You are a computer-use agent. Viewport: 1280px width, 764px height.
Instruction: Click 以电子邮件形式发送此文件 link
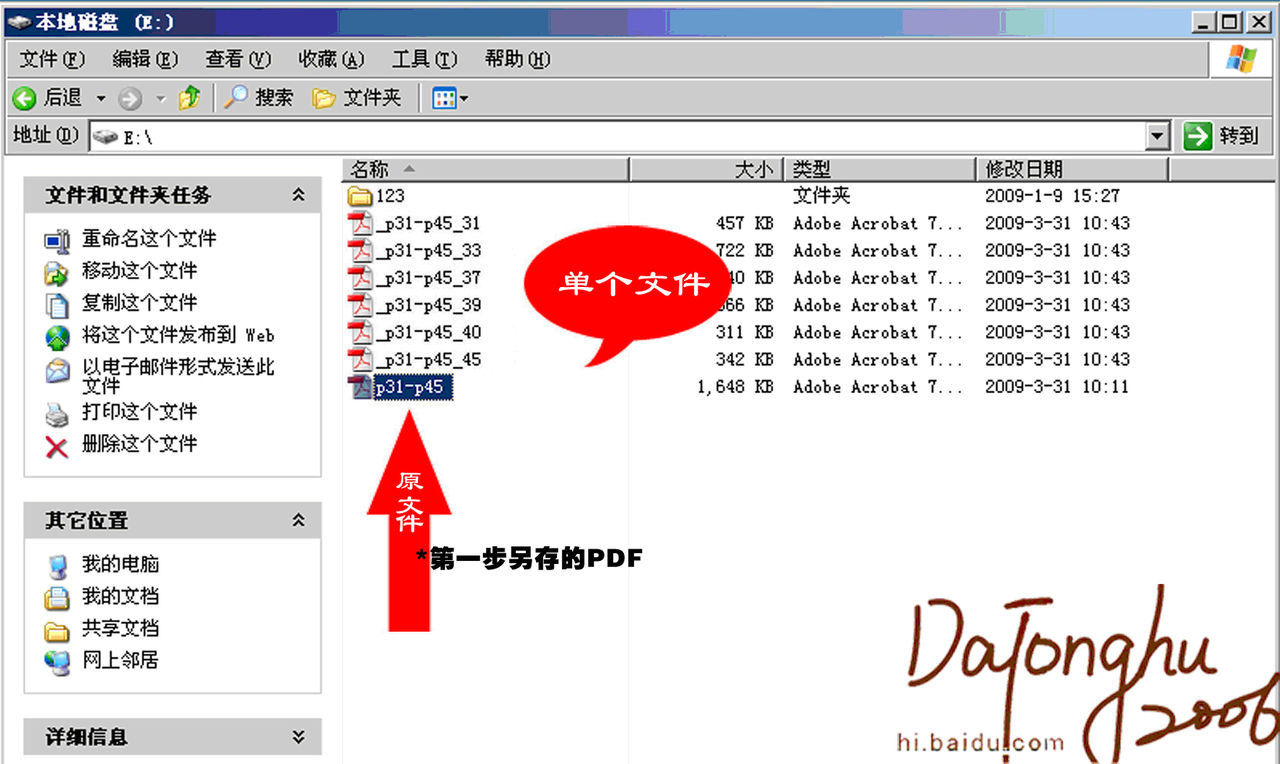[178, 376]
